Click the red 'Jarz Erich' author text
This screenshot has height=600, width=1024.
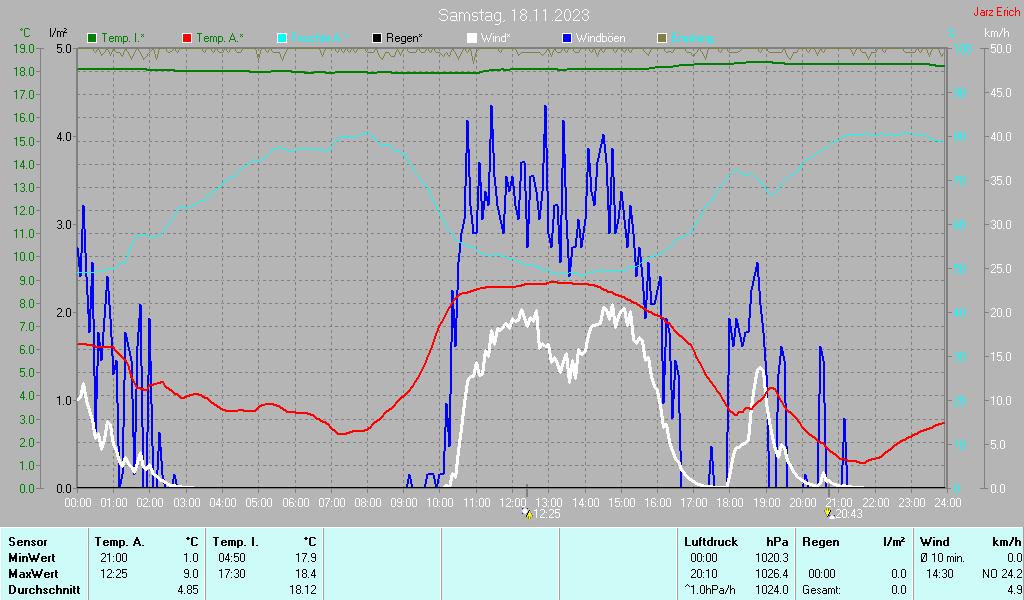[997, 12]
